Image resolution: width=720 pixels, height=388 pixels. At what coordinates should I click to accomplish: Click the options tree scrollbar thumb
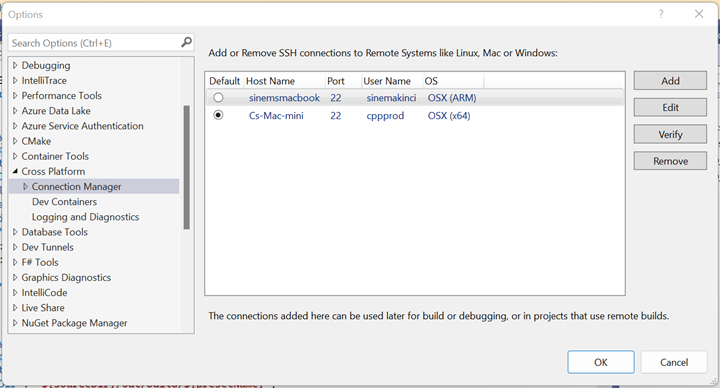tap(186, 167)
